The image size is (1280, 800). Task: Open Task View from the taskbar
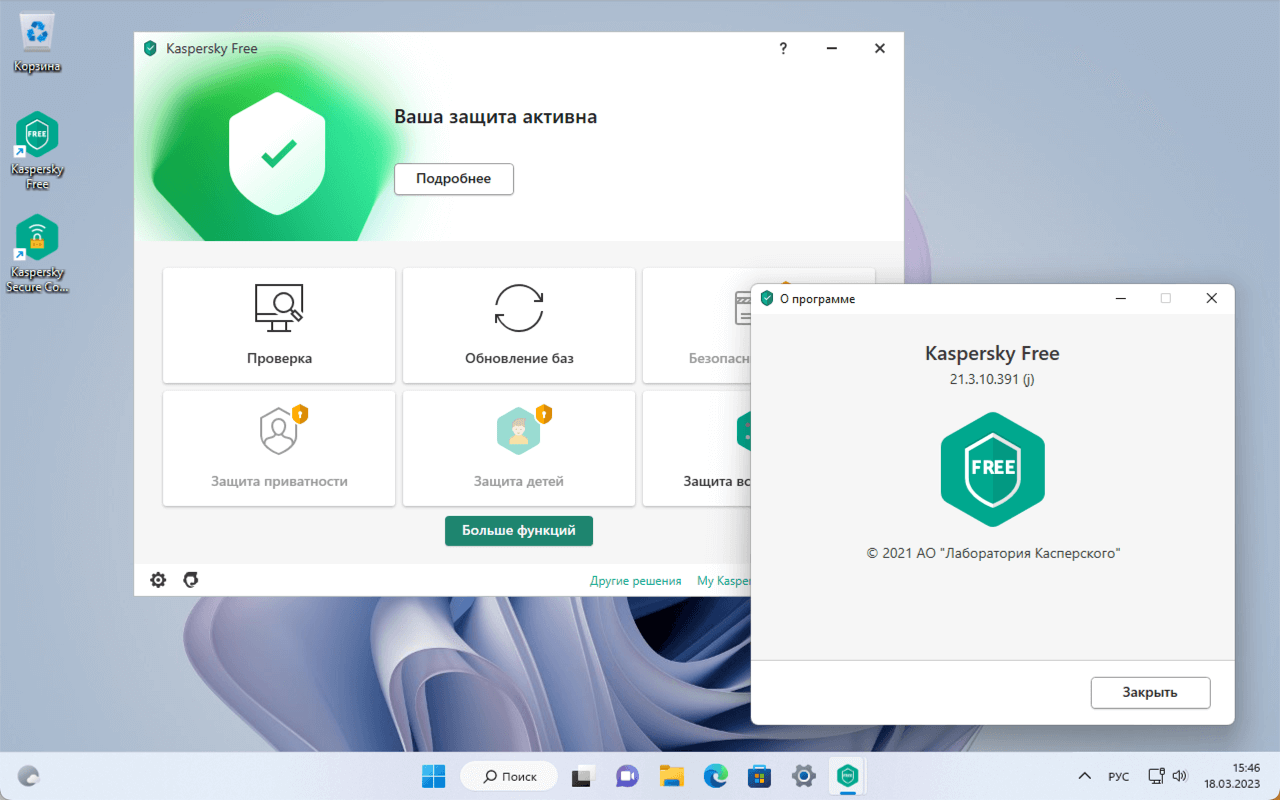[x=583, y=776]
